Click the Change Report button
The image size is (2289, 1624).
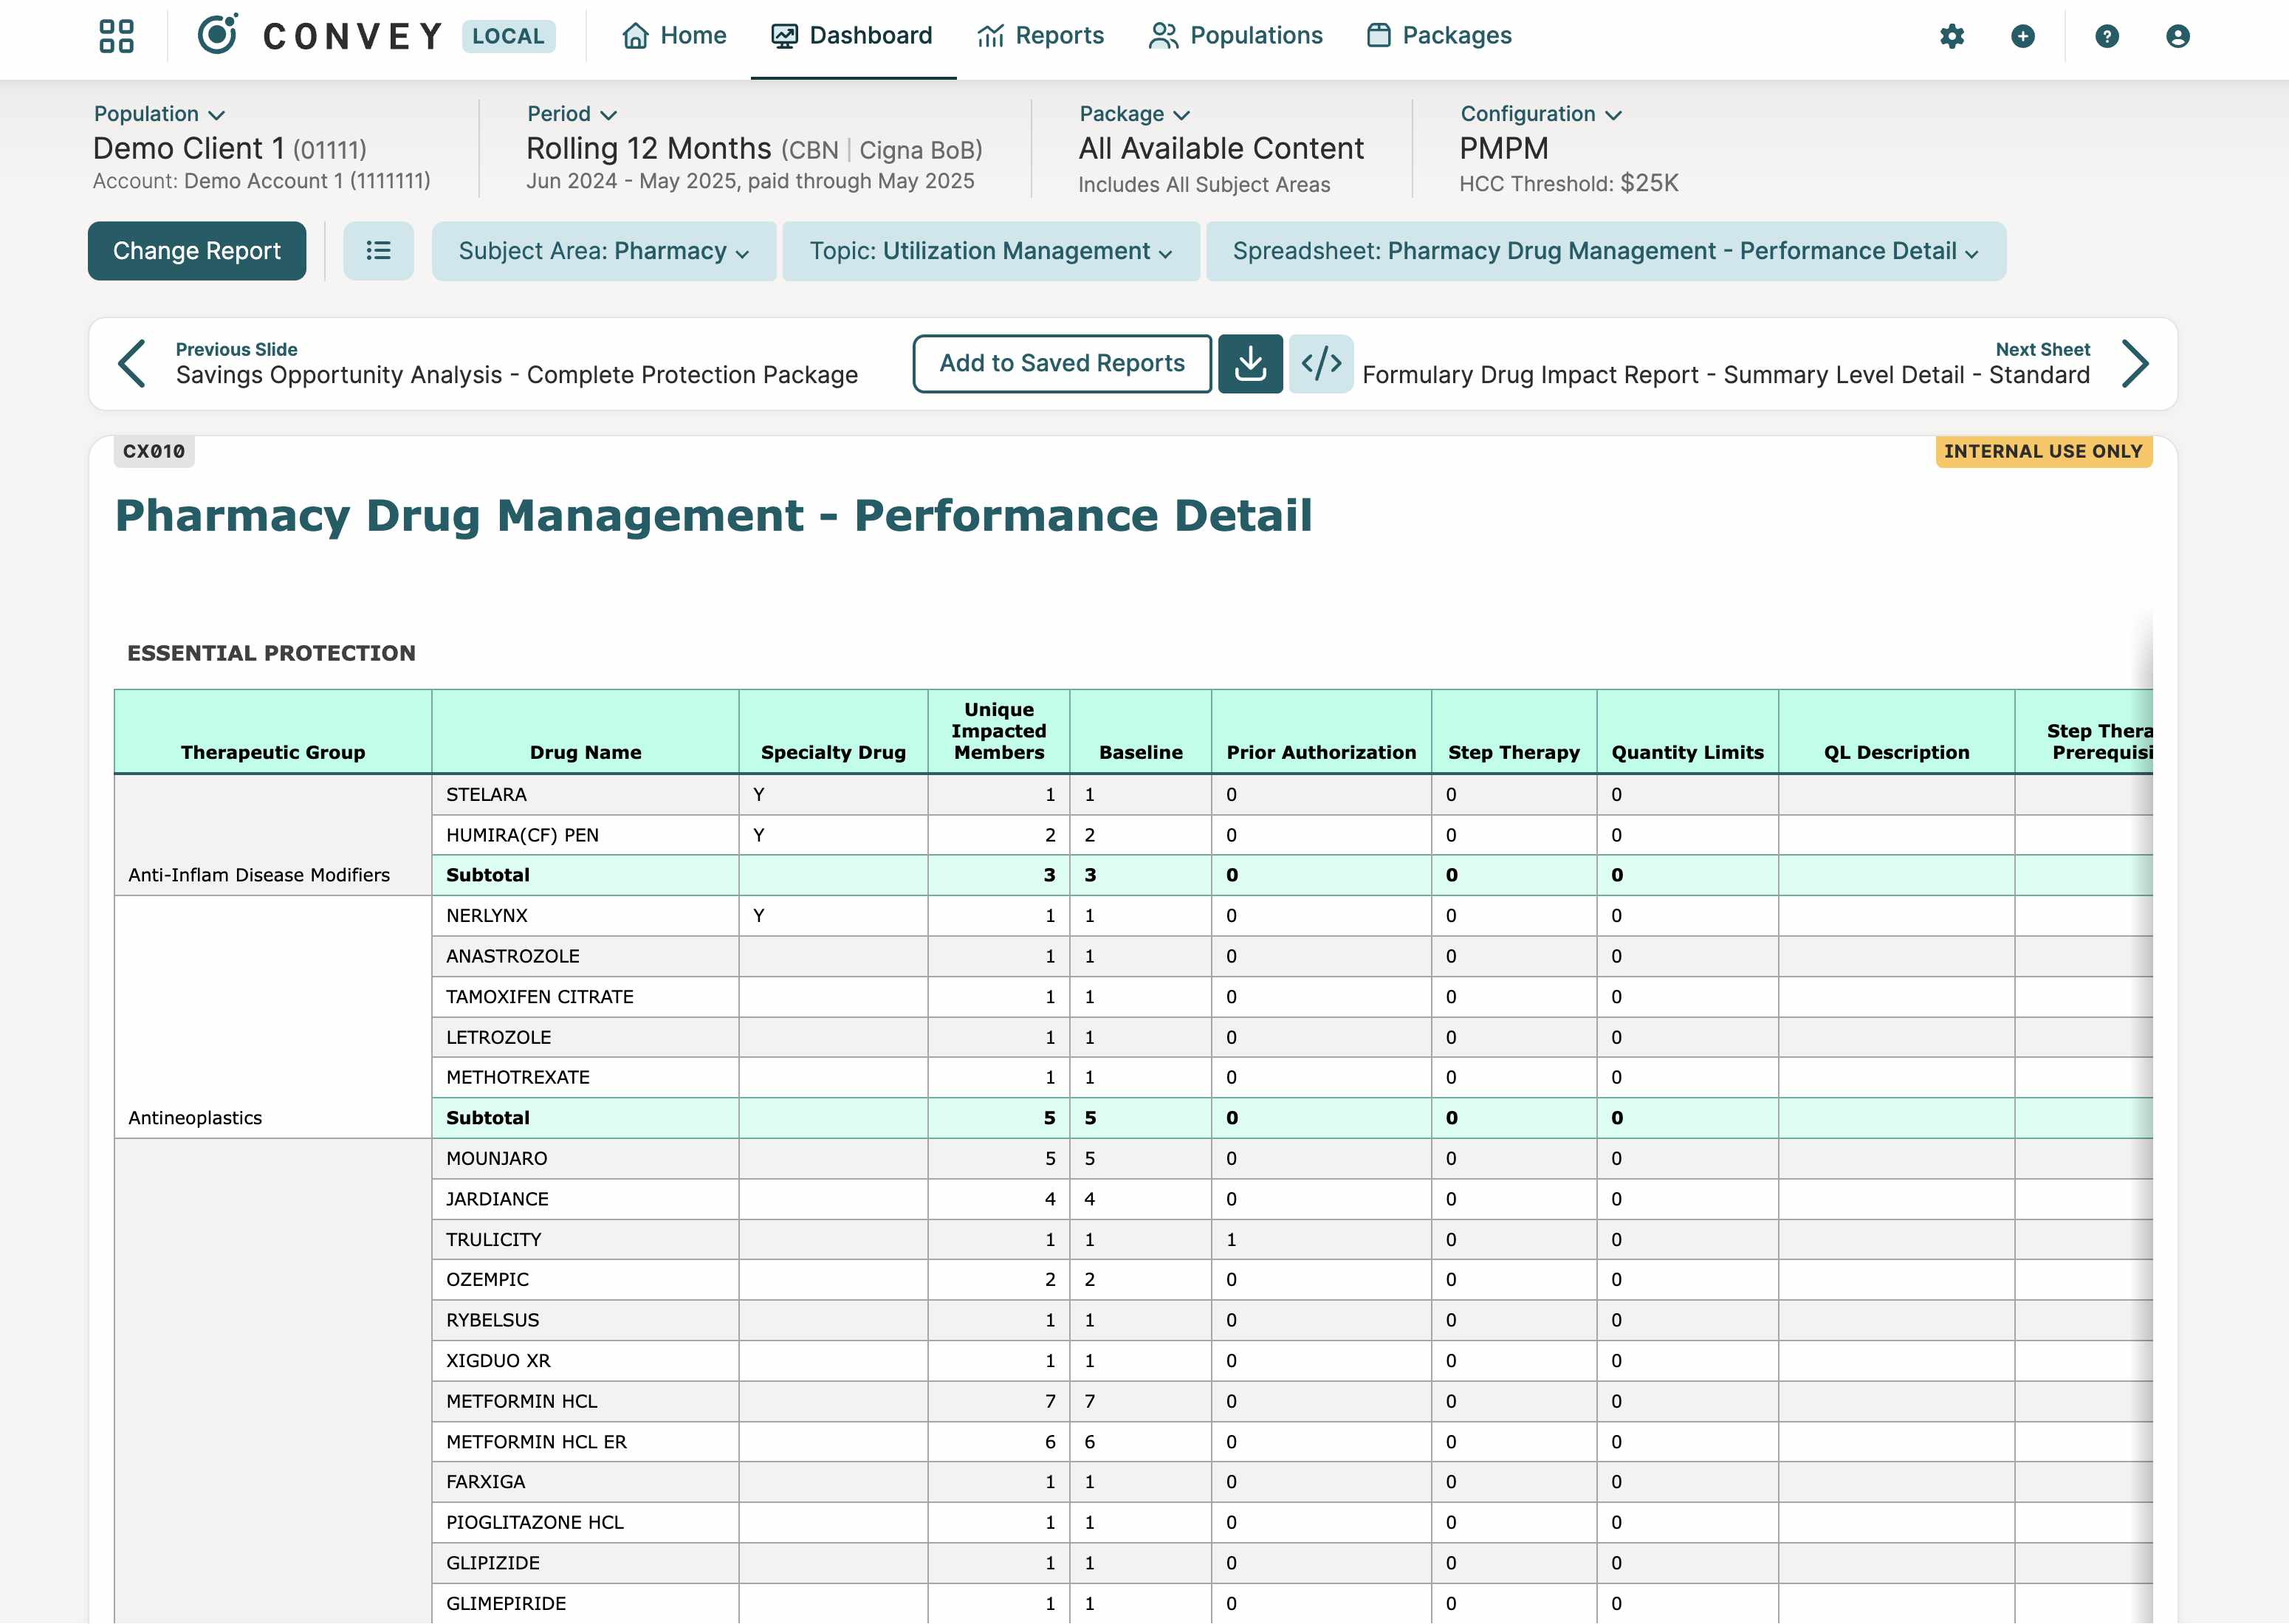pyautogui.click(x=197, y=251)
